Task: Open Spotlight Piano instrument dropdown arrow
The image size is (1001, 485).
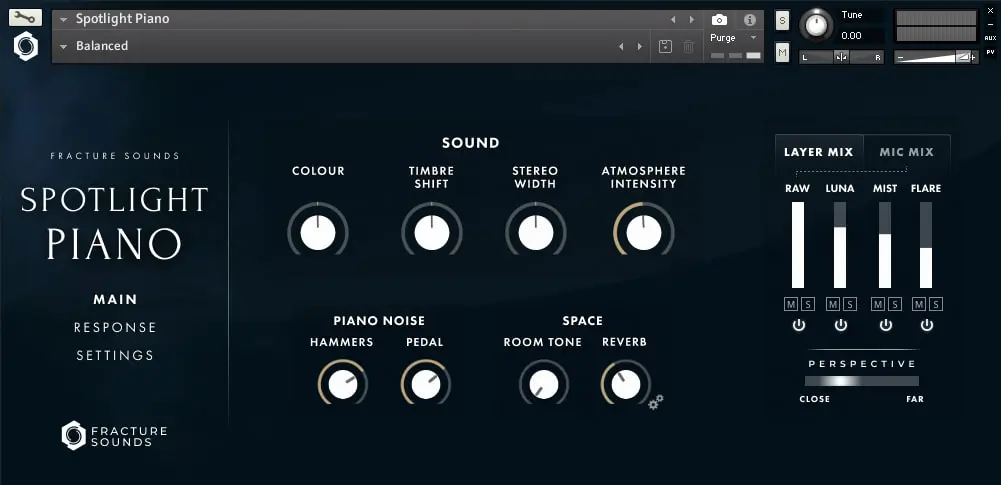Action: tap(63, 20)
